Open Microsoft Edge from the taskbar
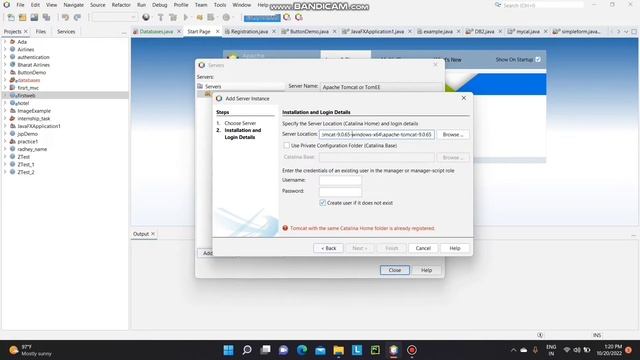This screenshot has width=640, height=360. click(302, 350)
